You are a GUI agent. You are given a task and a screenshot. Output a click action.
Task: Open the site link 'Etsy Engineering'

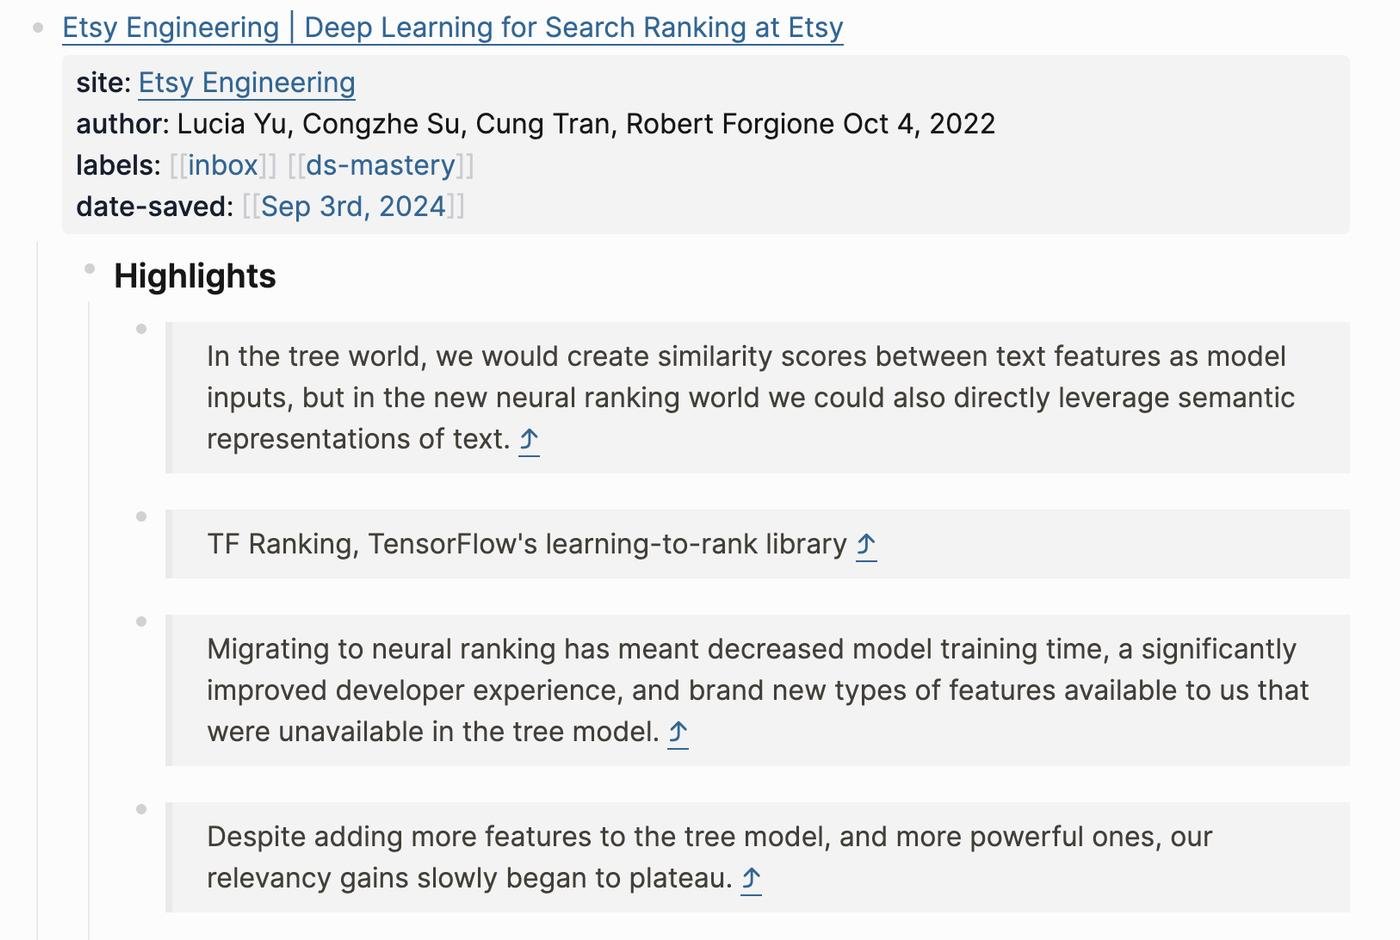(x=246, y=83)
